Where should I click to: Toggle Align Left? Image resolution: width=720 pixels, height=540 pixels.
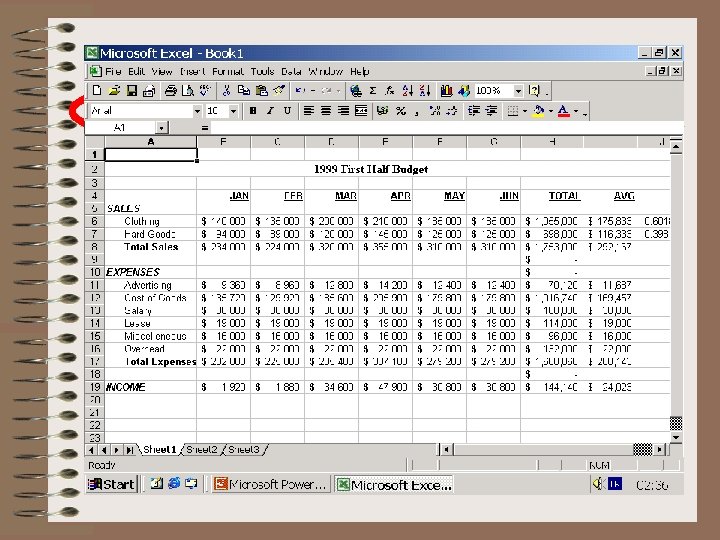tap(309, 111)
